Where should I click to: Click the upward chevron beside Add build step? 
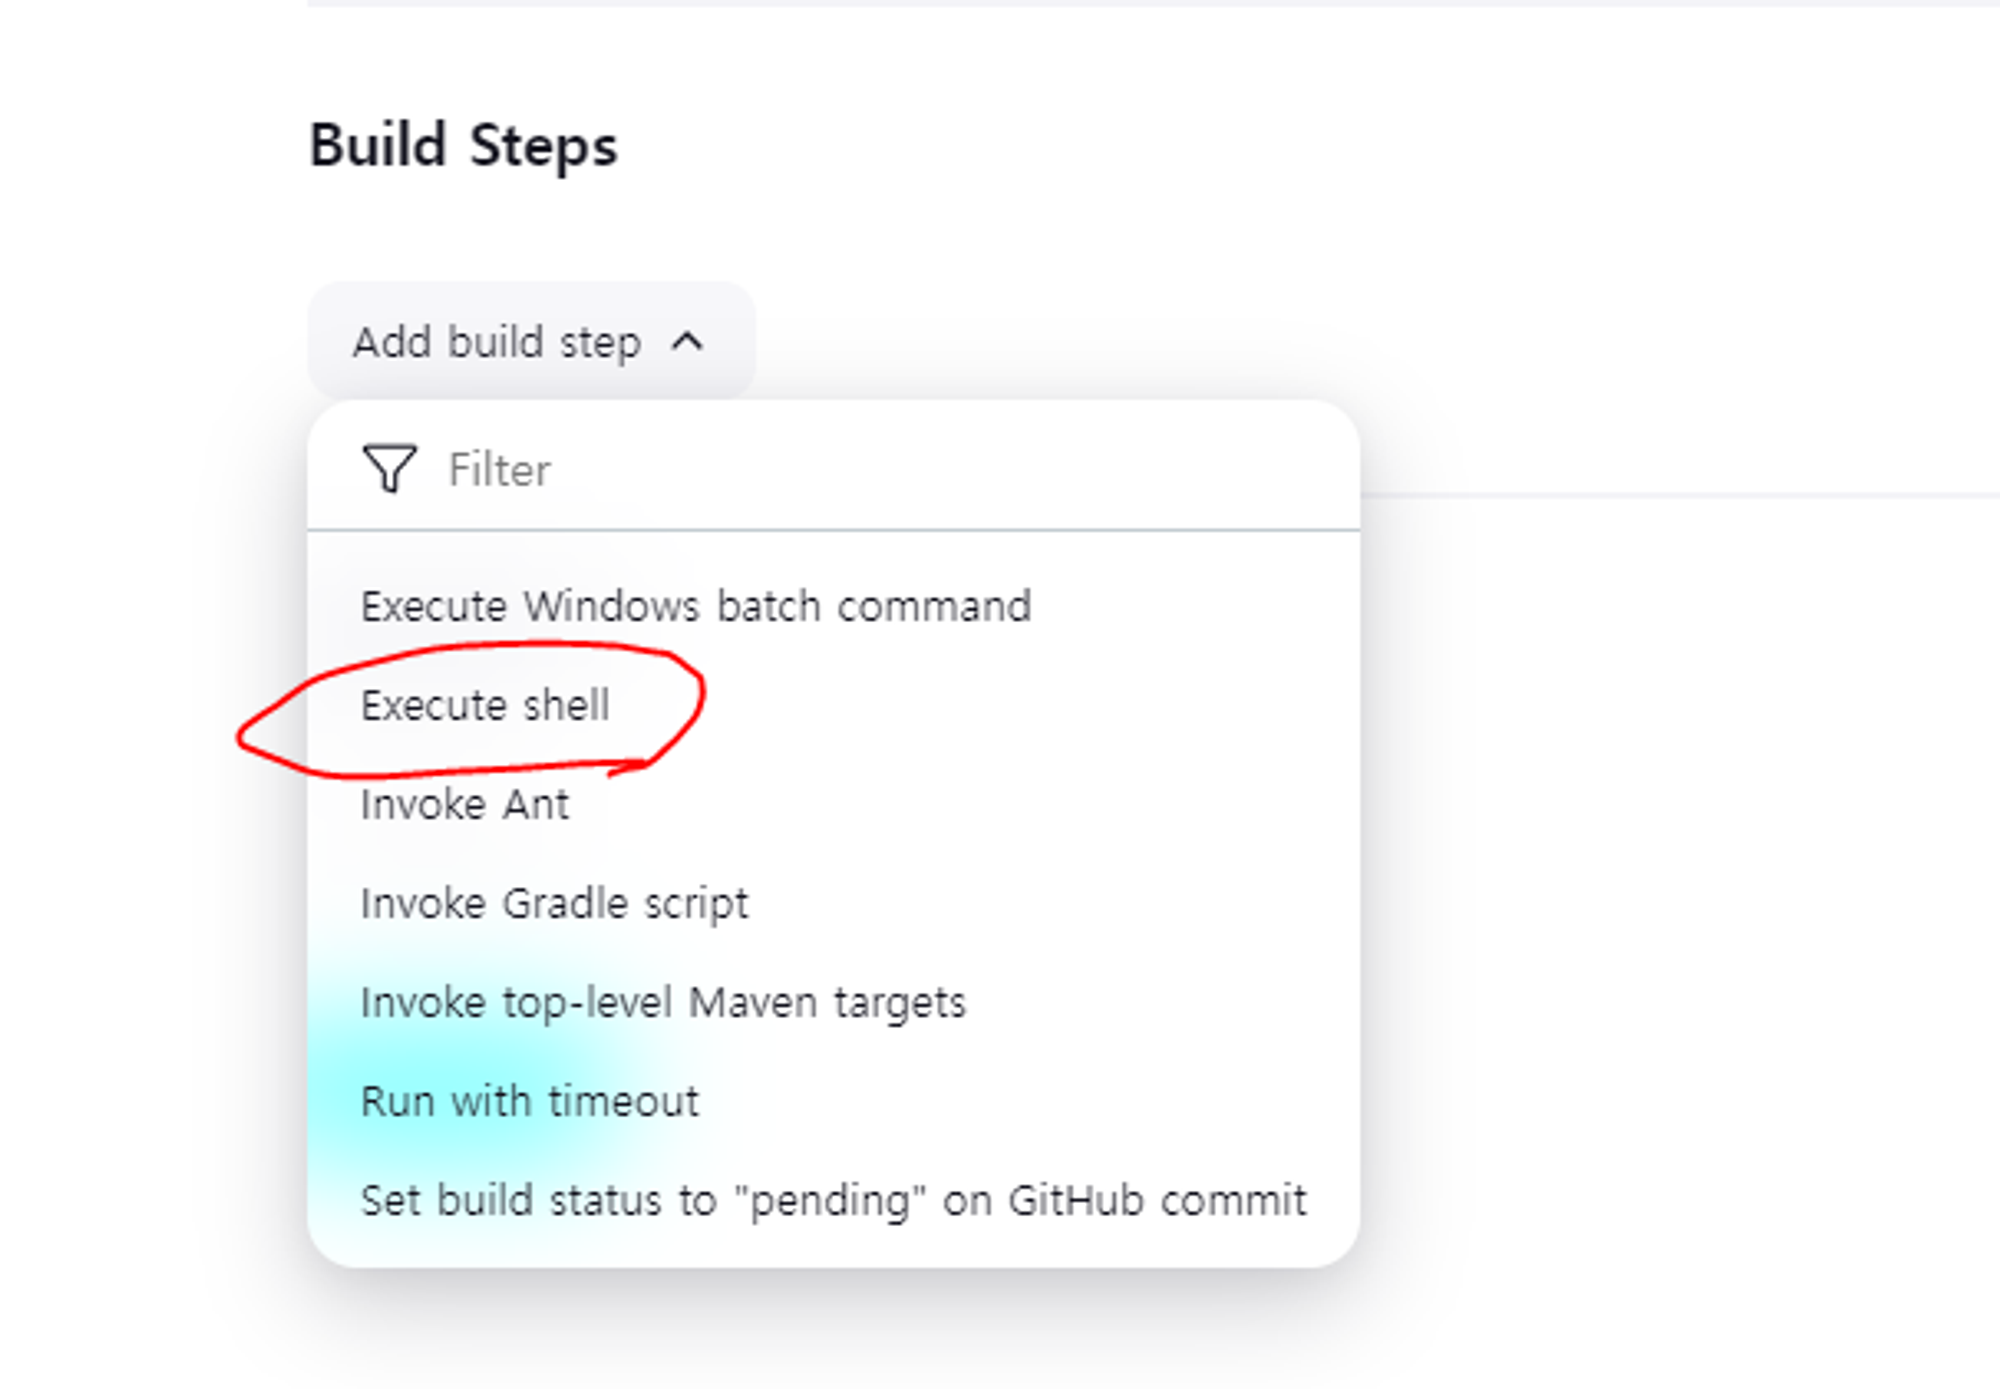pos(687,342)
